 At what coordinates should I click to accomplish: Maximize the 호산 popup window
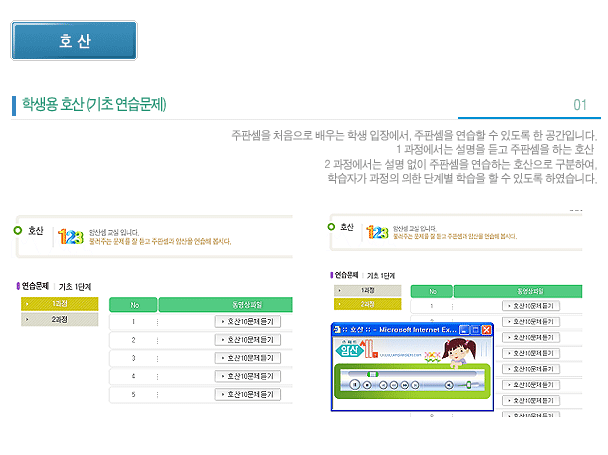473,329
